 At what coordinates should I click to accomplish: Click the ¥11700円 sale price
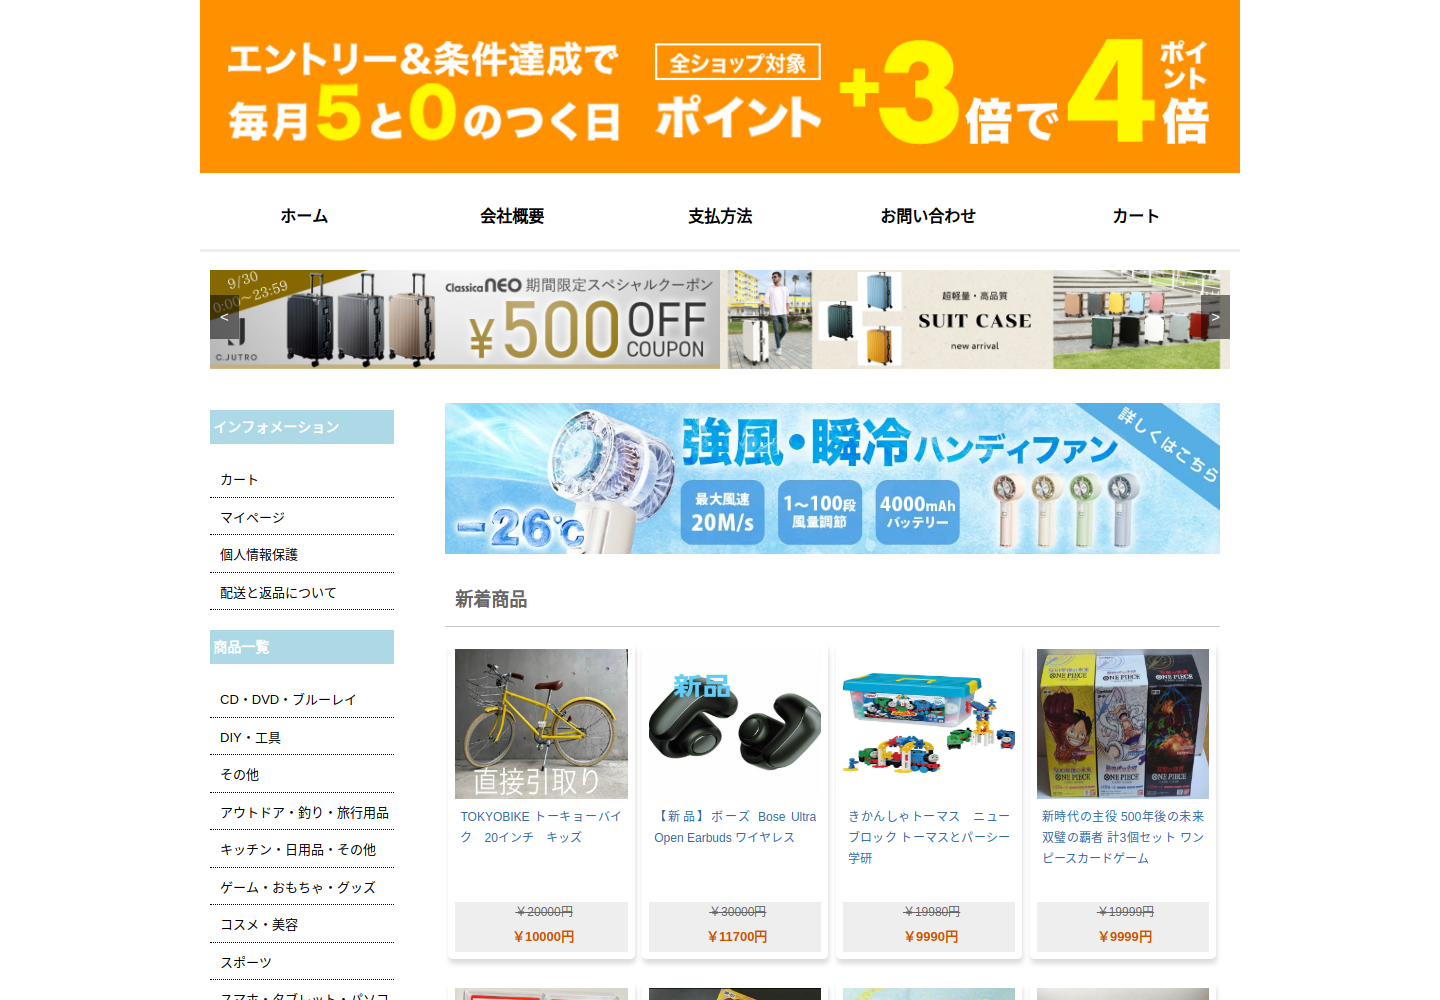(x=737, y=937)
